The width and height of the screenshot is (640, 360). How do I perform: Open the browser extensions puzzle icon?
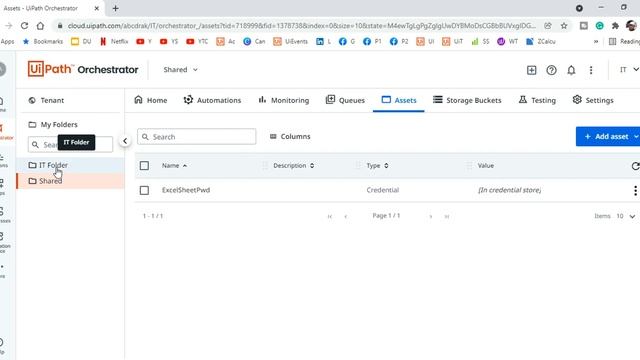tap(615, 26)
